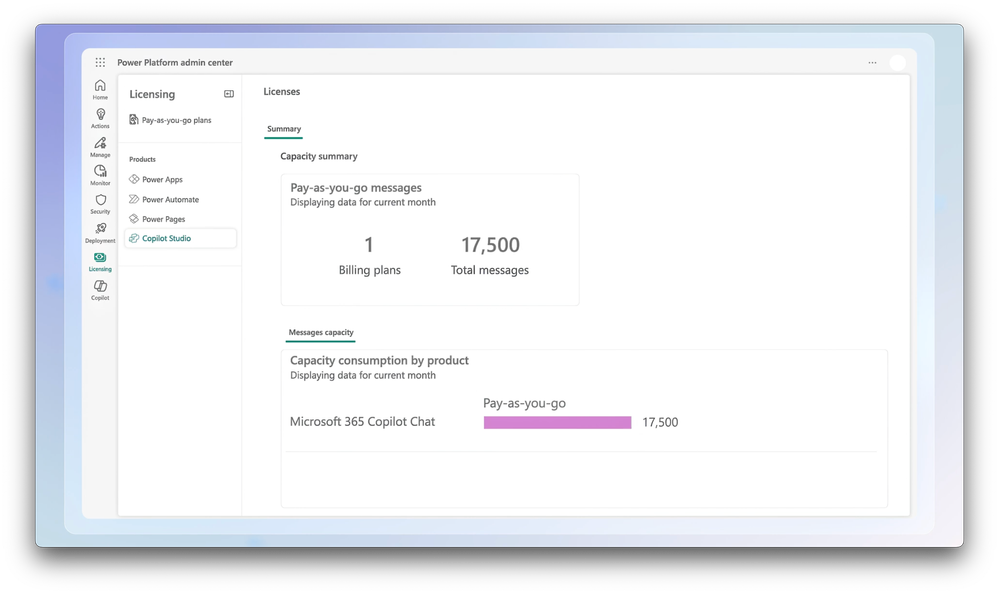Screen dimensions: 999x594
Task: Click the Power Platform admin center title
Action: pyautogui.click(x=175, y=62)
